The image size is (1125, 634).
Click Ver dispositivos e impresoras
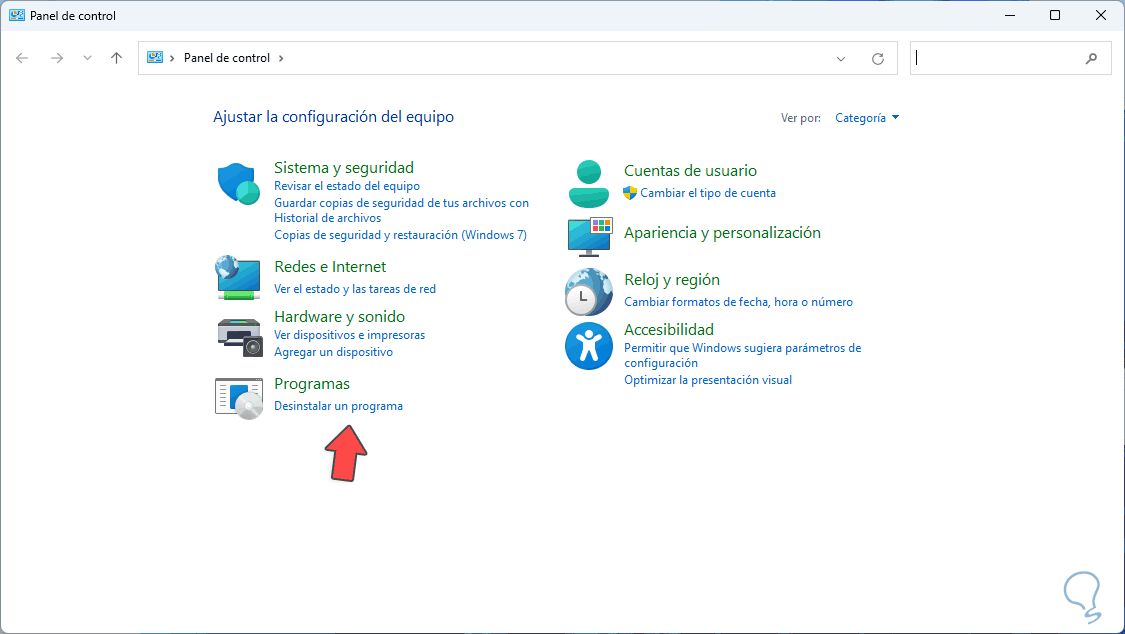click(x=349, y=335)
